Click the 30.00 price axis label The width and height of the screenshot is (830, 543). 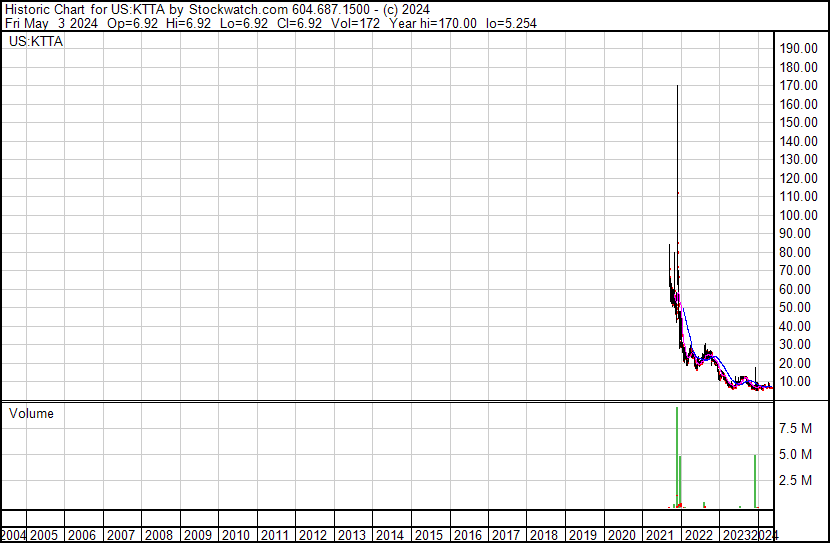click(x=795, y=345)
